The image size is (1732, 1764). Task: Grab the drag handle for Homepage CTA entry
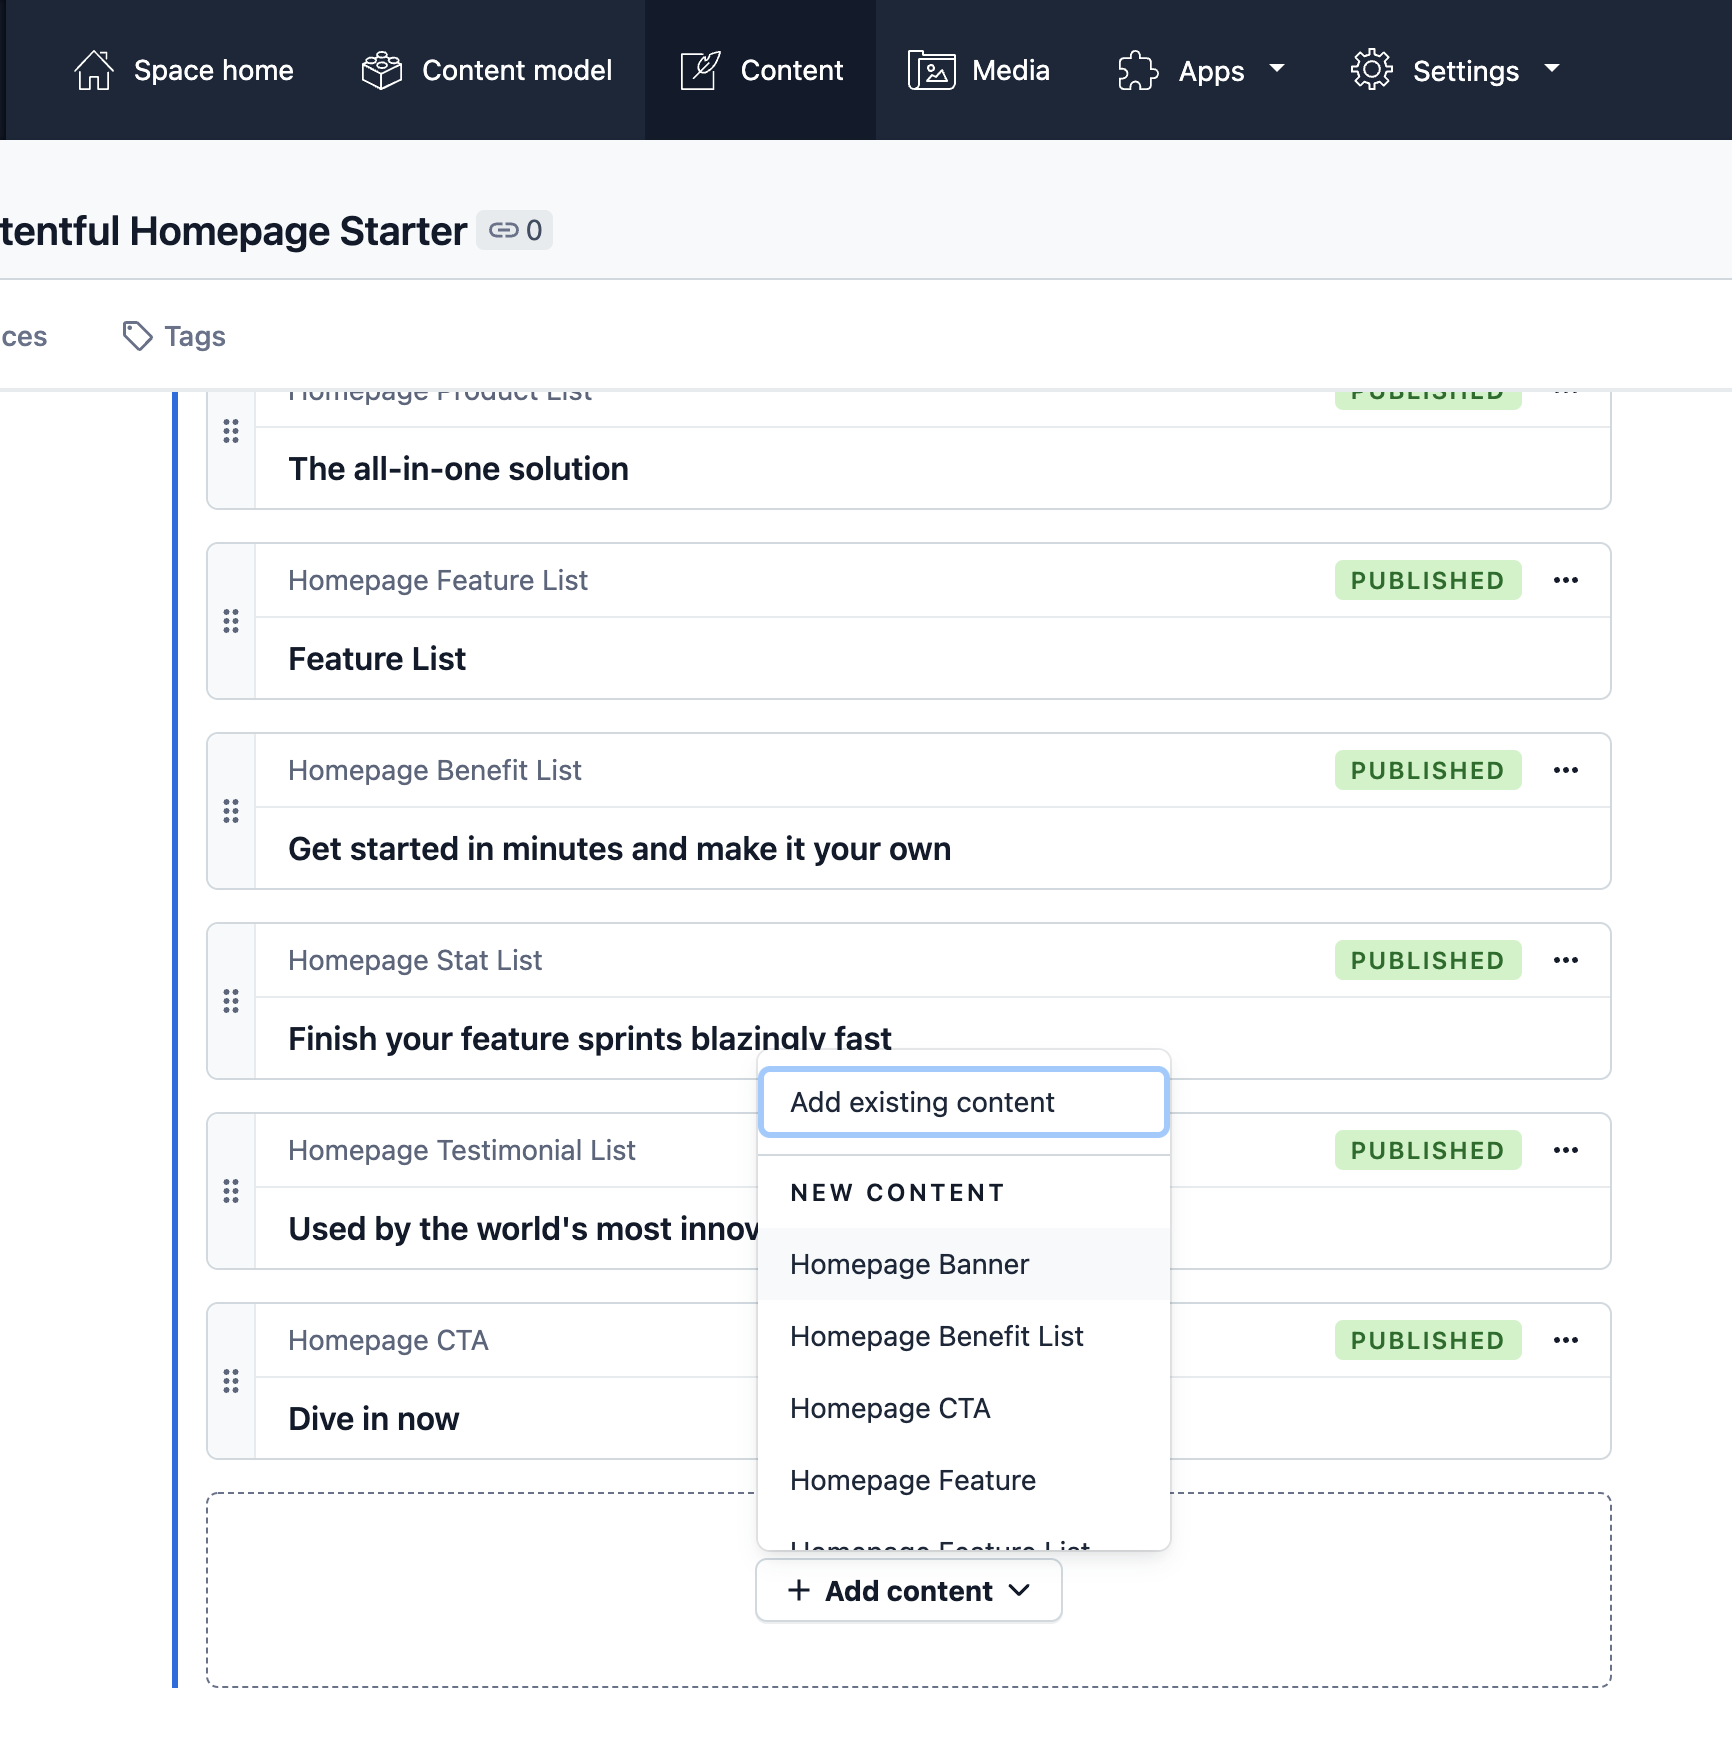231,1381
